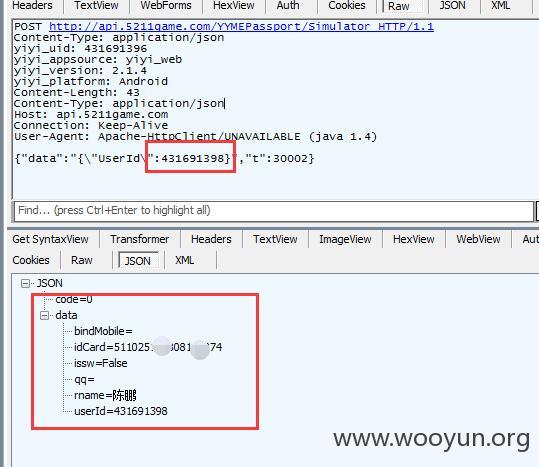539x467 pixels.
Task: Open the response Cookies tab in lower row
Action: [31, 260]
